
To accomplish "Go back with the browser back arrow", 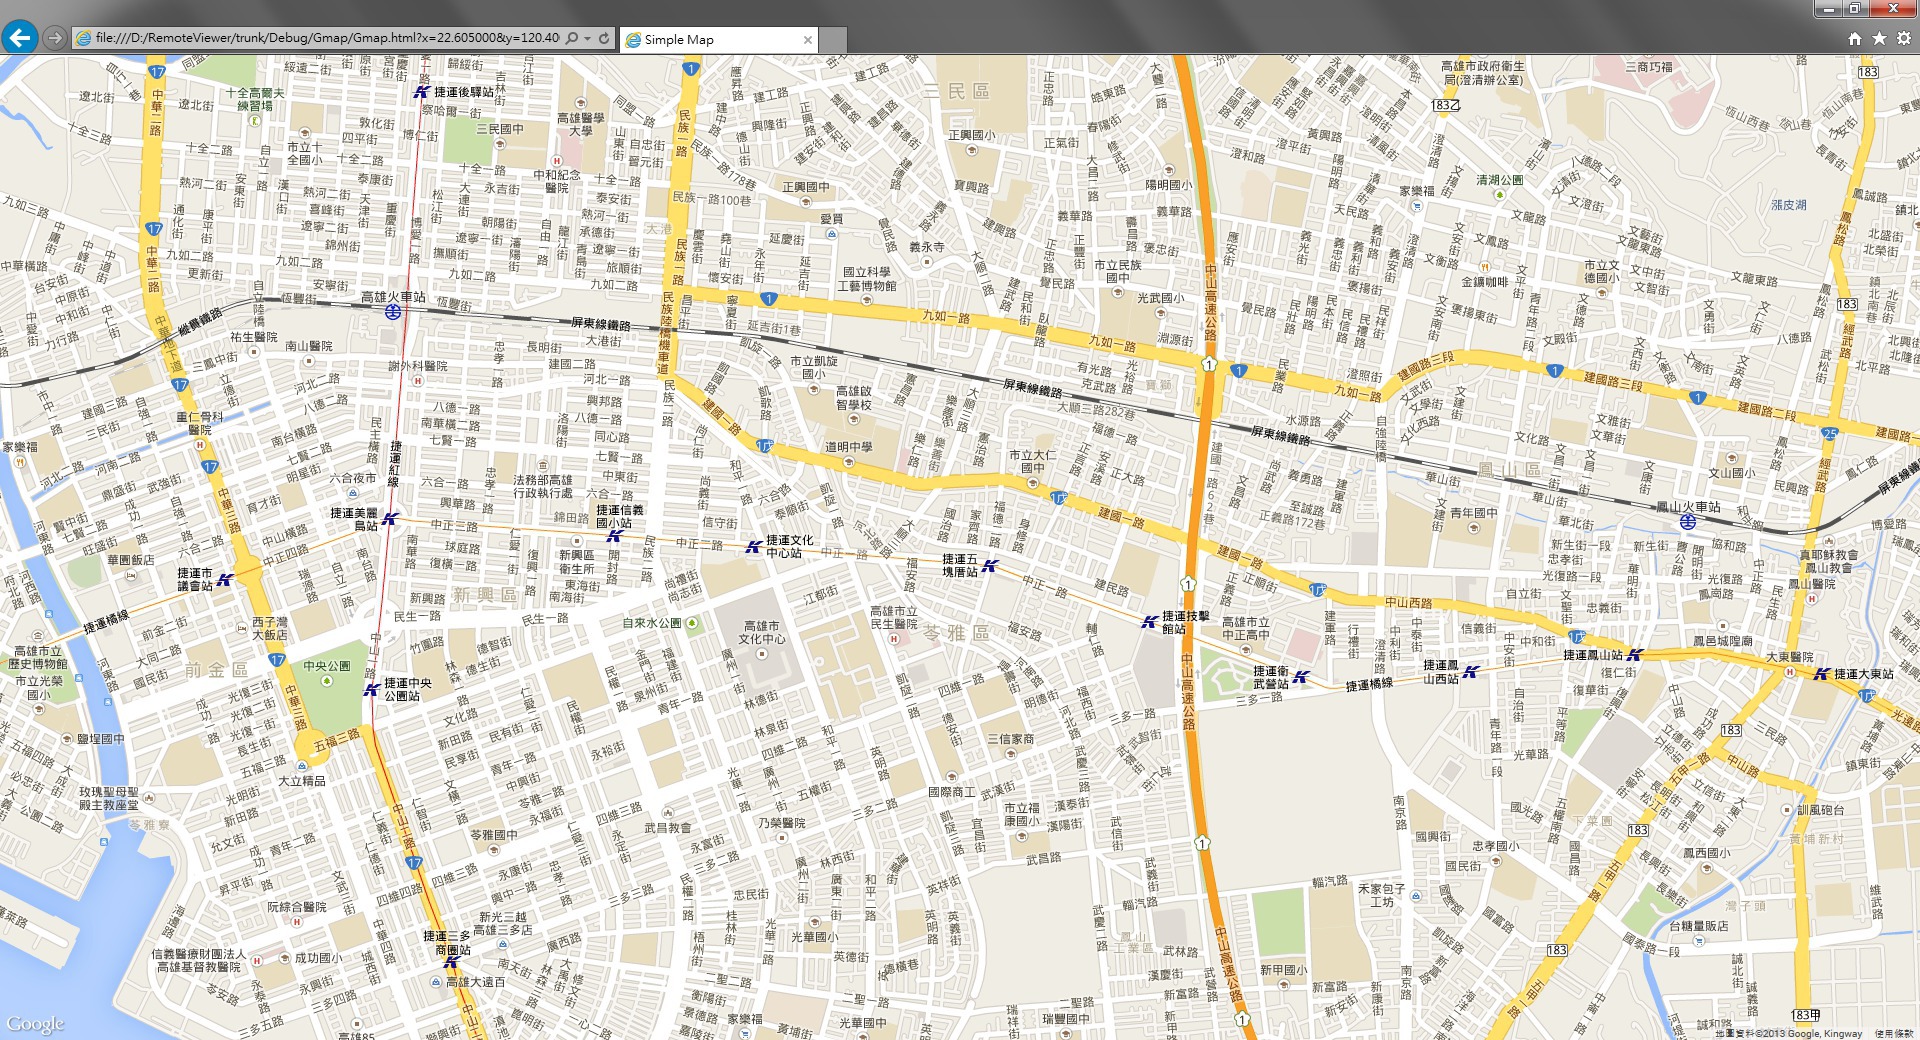I will point(19,38).
